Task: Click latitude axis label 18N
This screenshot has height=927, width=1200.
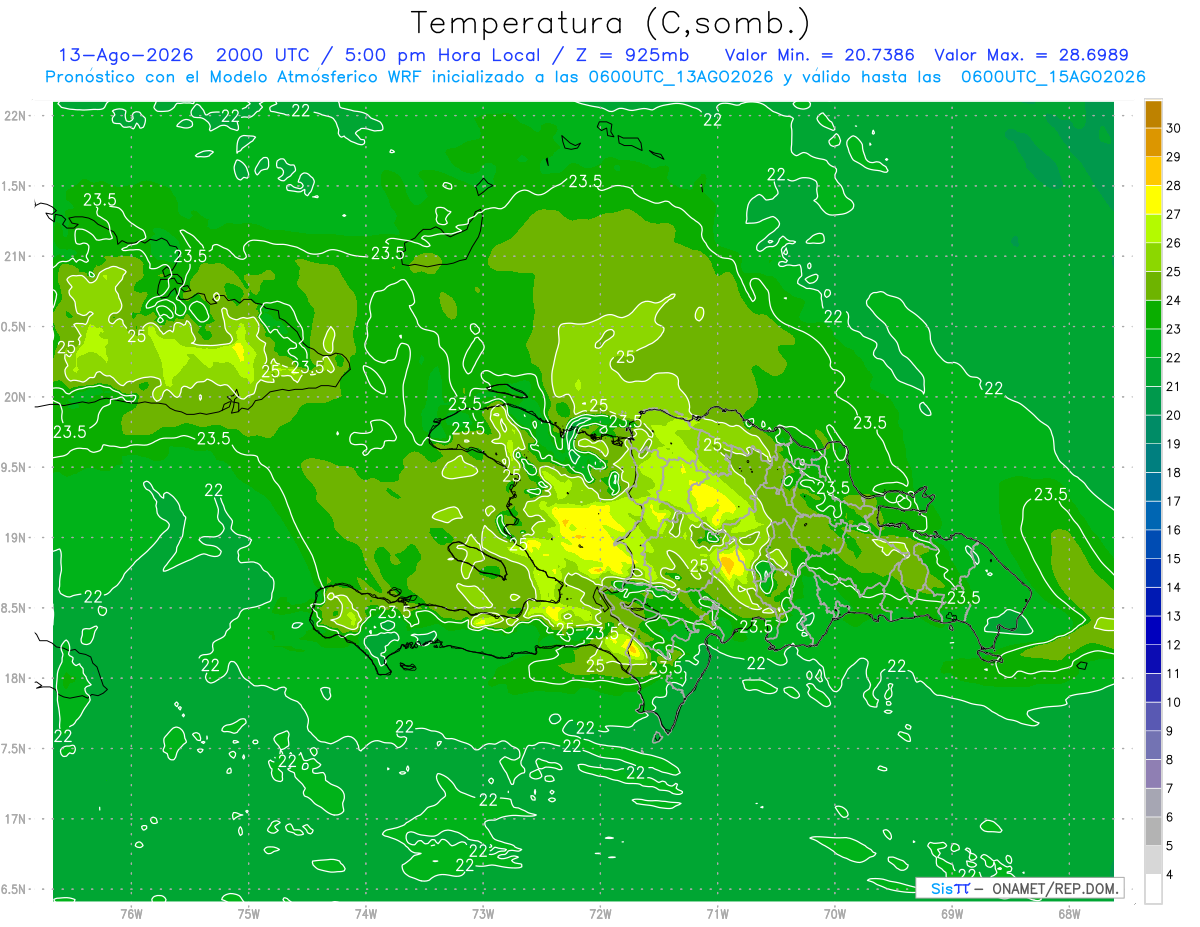Action: coord(15,678)
